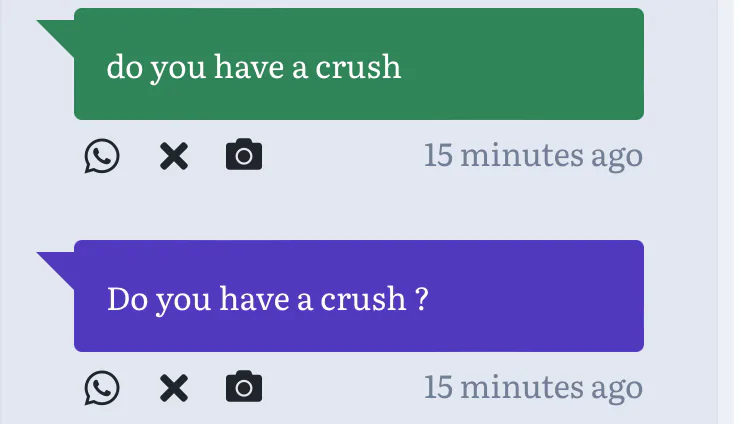Click the empty right side of purple bubble
Viewport: 750px width, 424px height.
pyautogui.click(x=550, y=296)
